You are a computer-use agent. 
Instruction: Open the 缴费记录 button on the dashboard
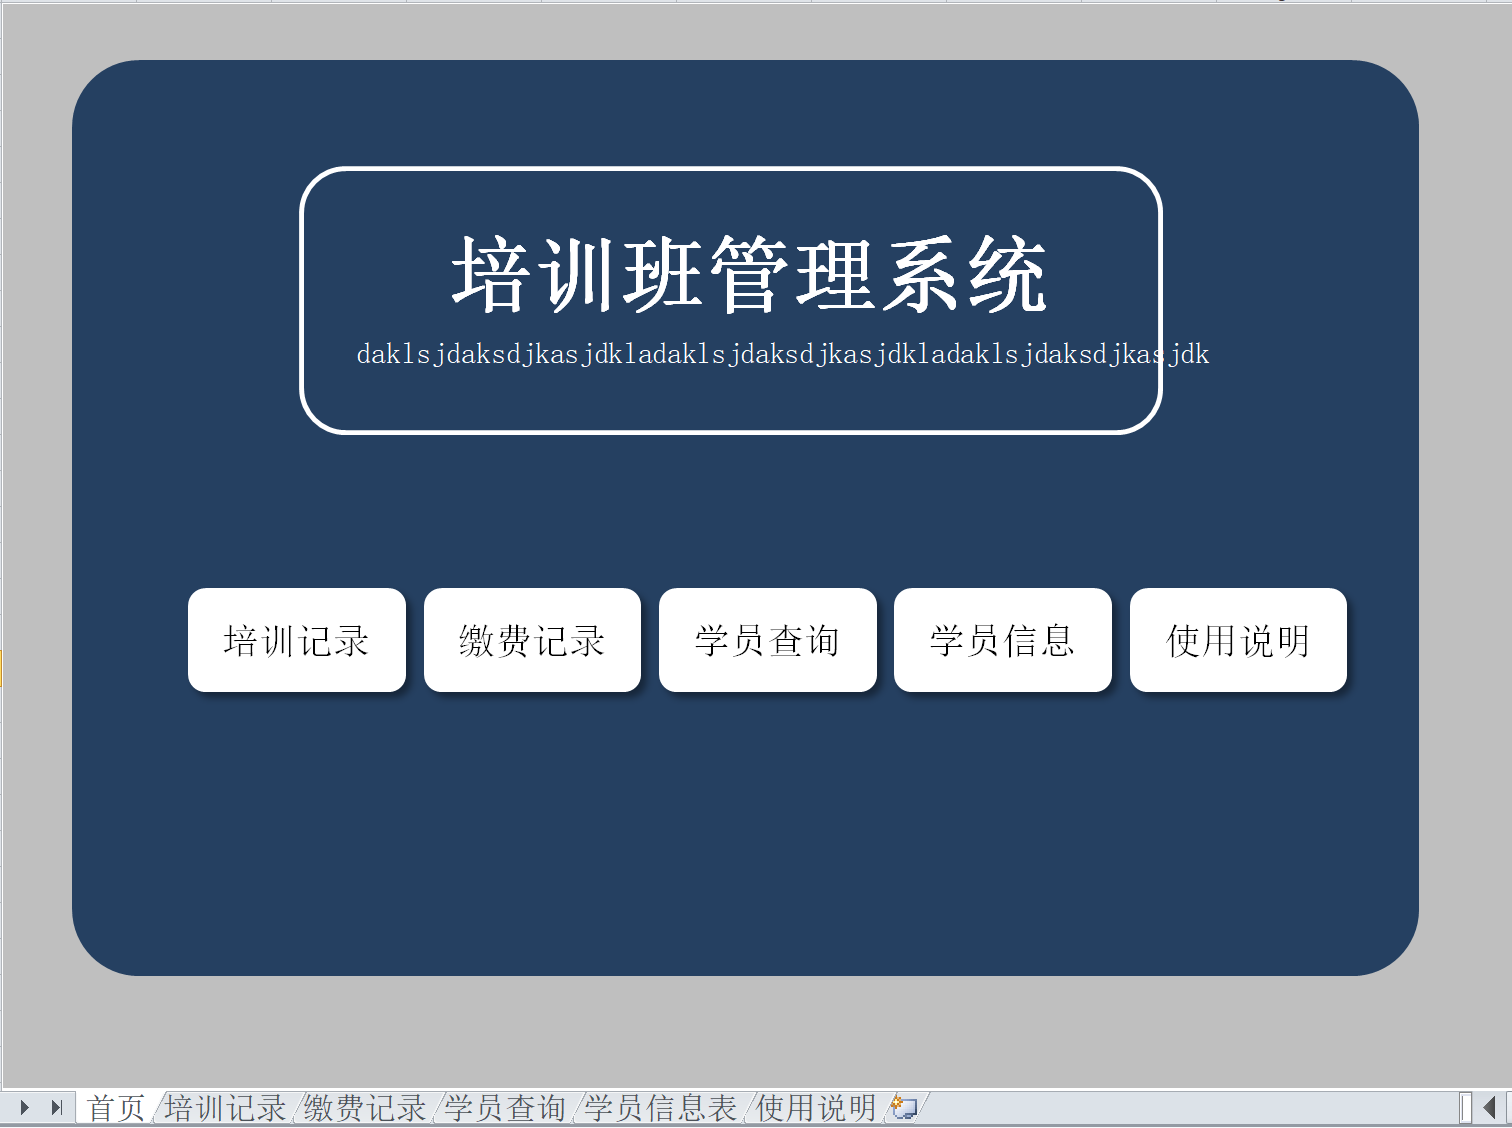coord(532,640)
